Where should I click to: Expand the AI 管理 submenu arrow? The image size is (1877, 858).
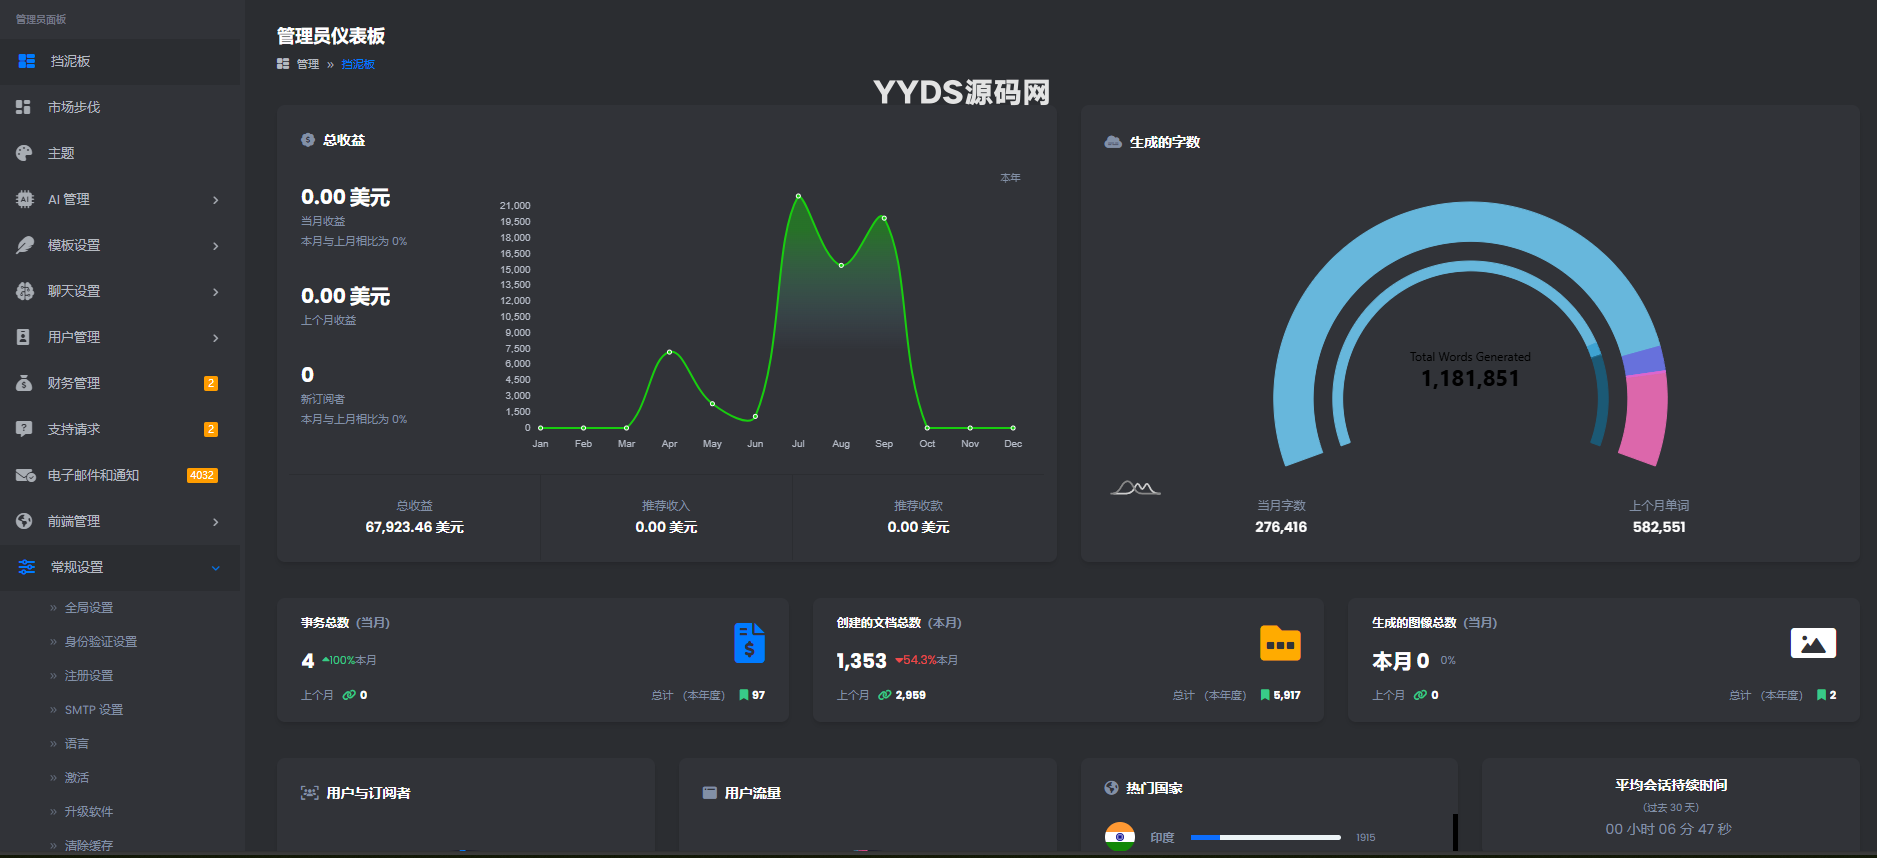(215, 200)
